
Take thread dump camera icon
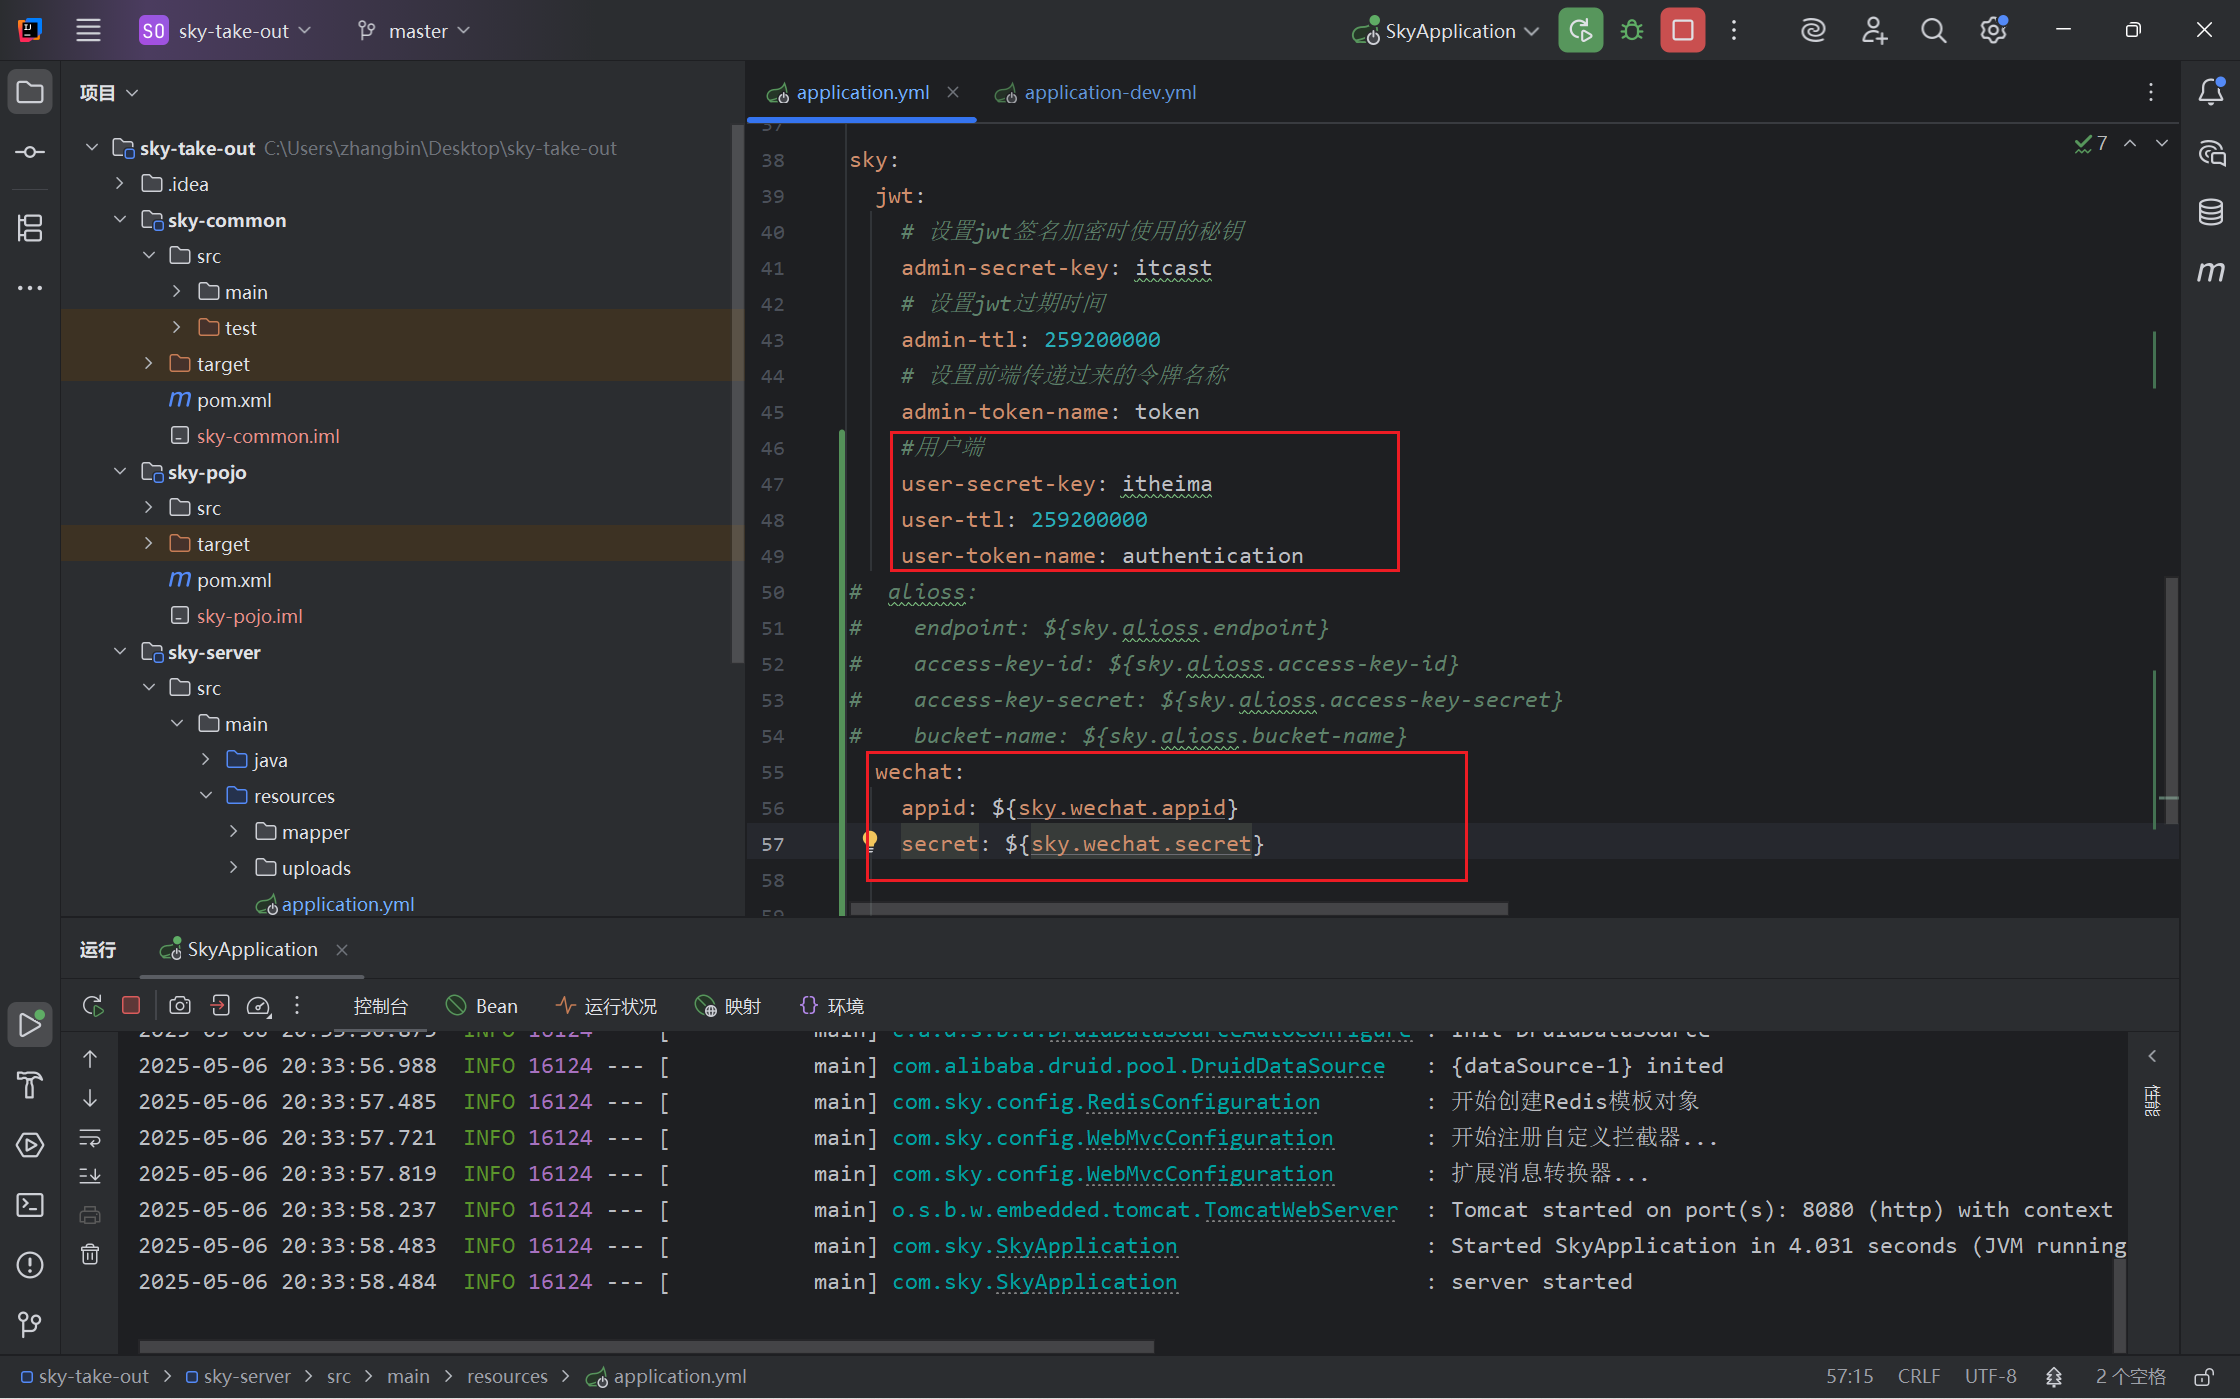(180, 1005)
